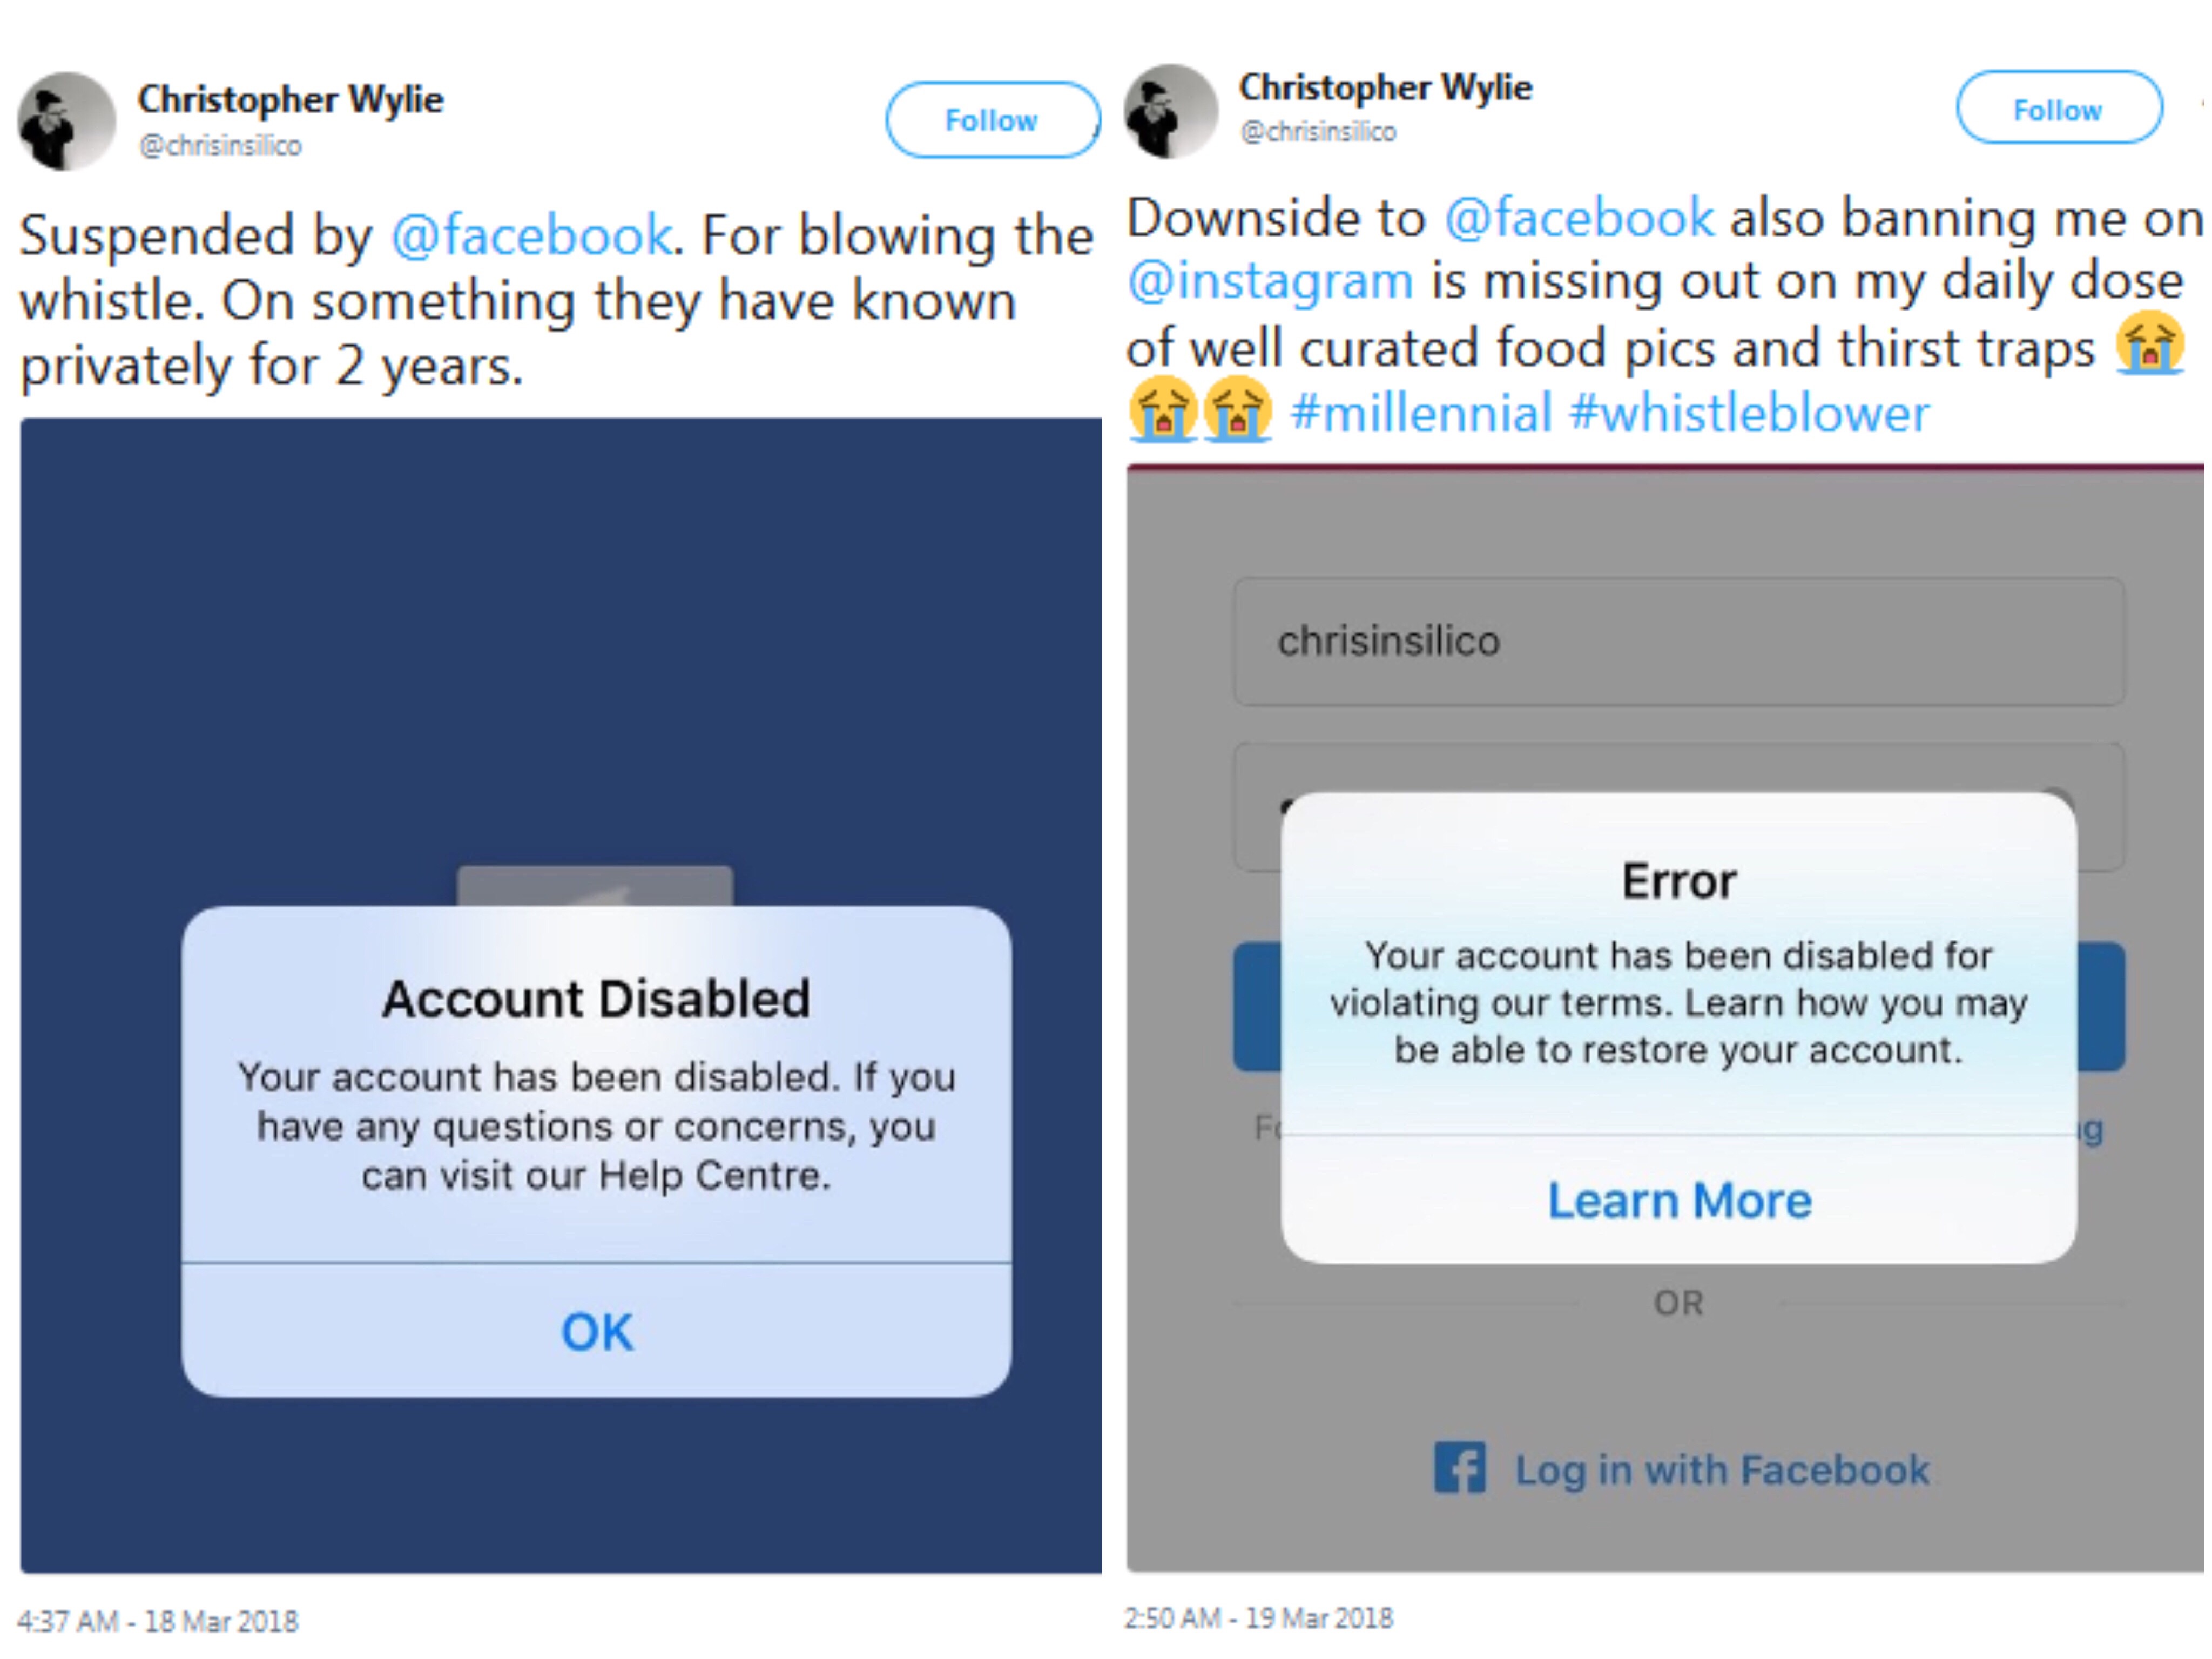This screenshot has height=1659, width=2212.
Task: Click the chrisinsilico username input field
Action: click(1679, 641)
